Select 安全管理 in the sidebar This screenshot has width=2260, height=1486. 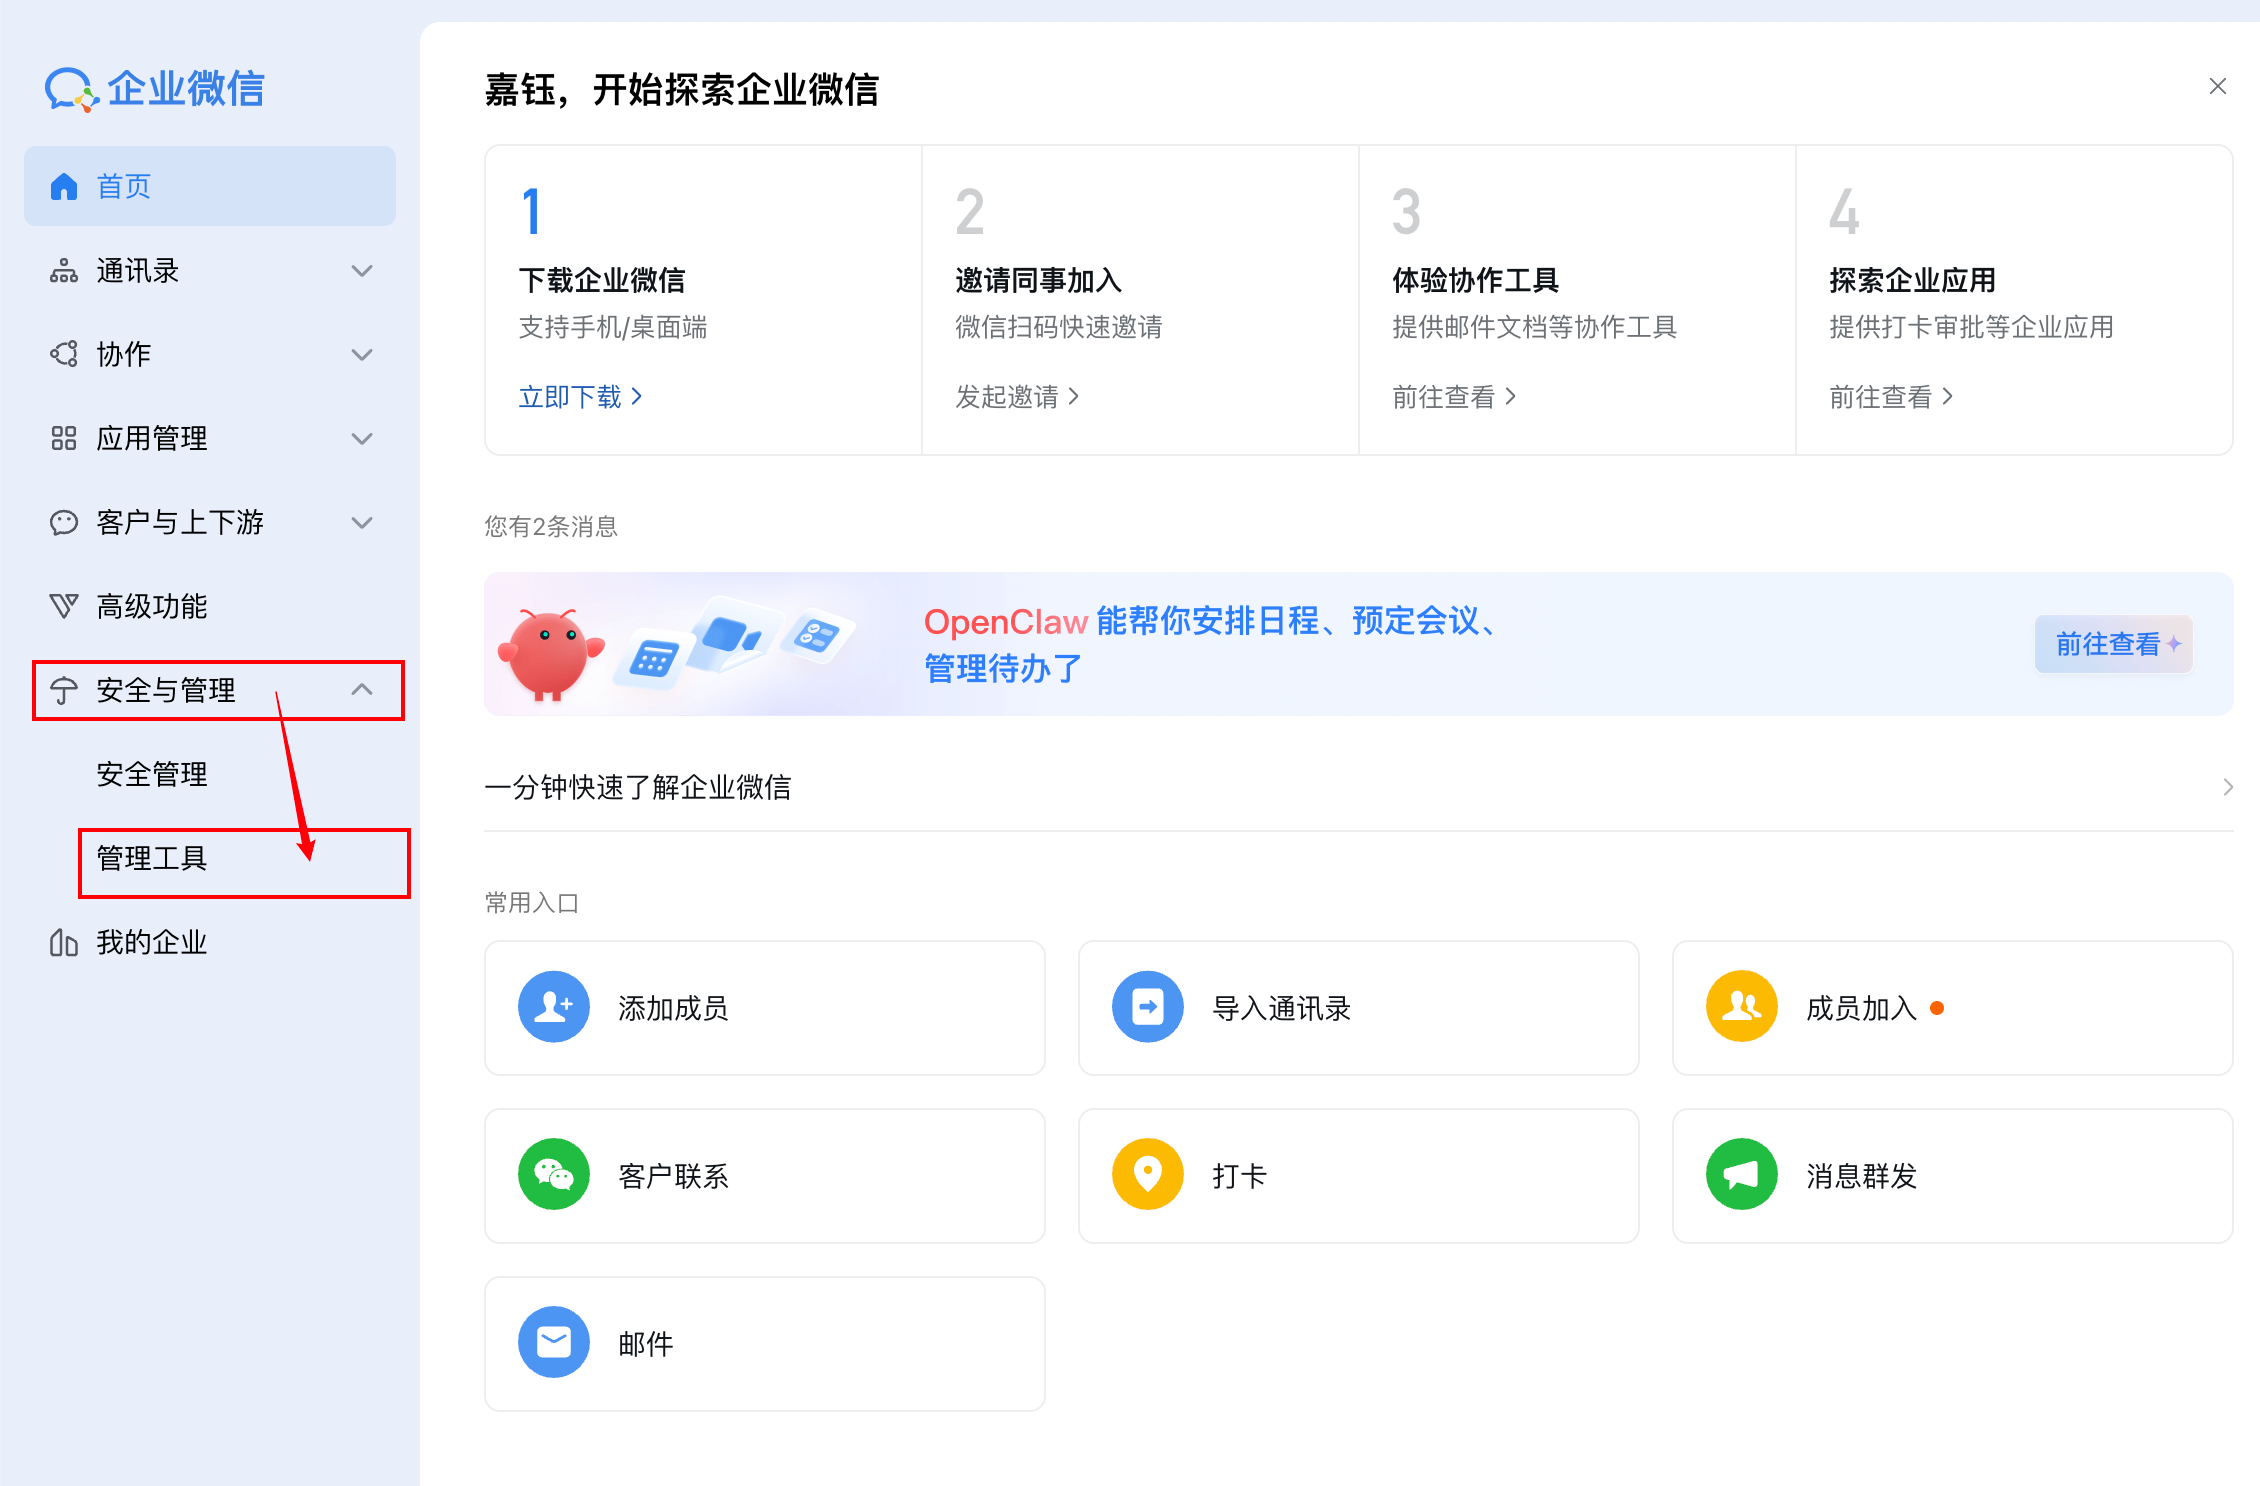pyautogui.click(x=152, y=773)
